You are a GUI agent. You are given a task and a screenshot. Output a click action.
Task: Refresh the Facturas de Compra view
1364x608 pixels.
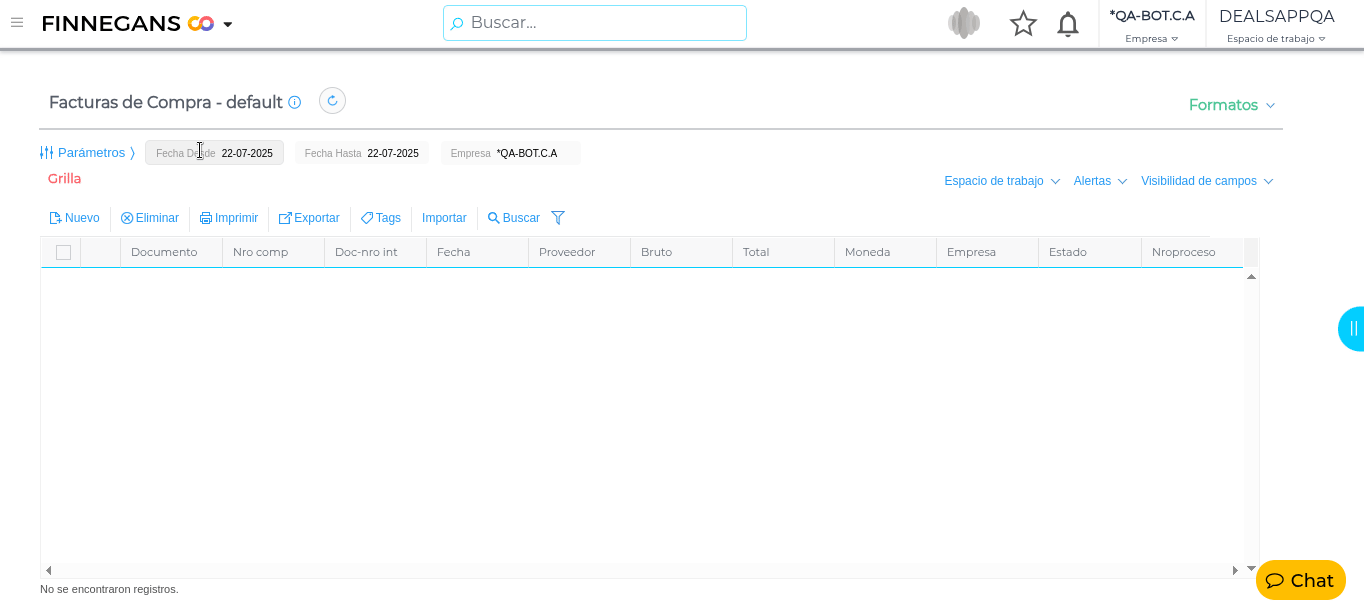click(332, 101)
